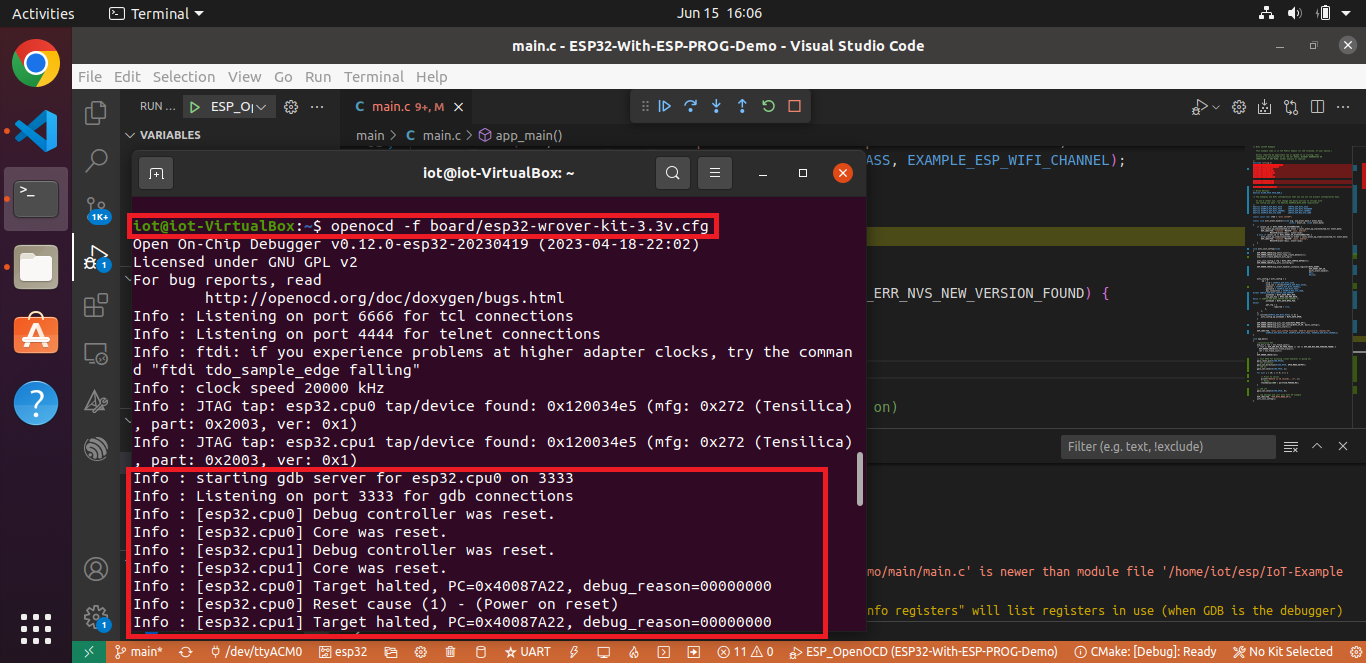Open the Manage gear in activity bar
Viewport: 1366px width, 663px height.
point(96,617)
